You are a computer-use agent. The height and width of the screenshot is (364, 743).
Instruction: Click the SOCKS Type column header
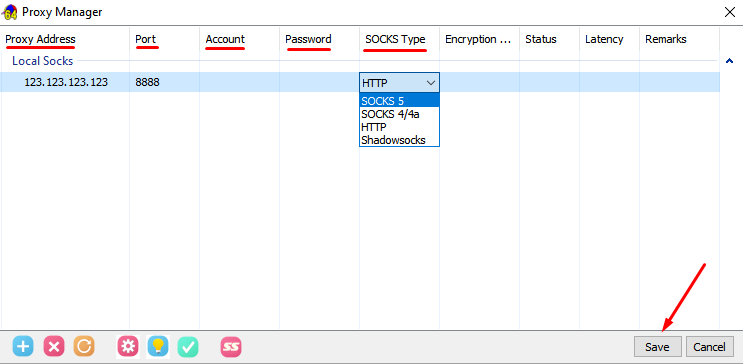click(x=399, y=39)
